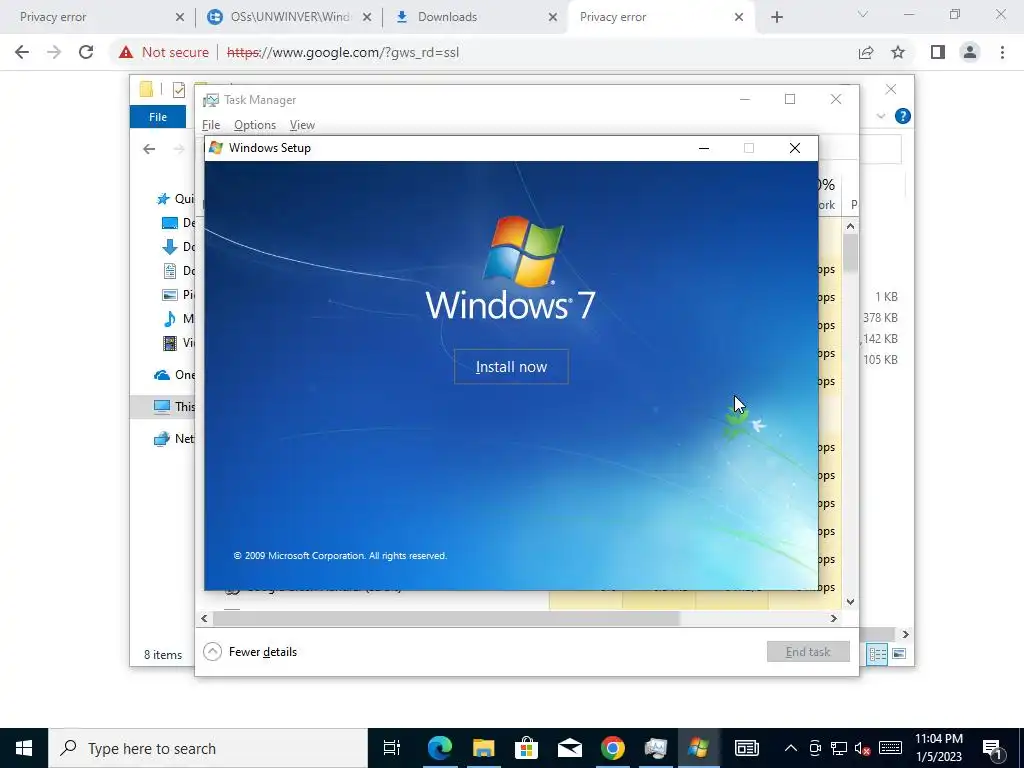Open File Explorer help icon

(903, 116)
